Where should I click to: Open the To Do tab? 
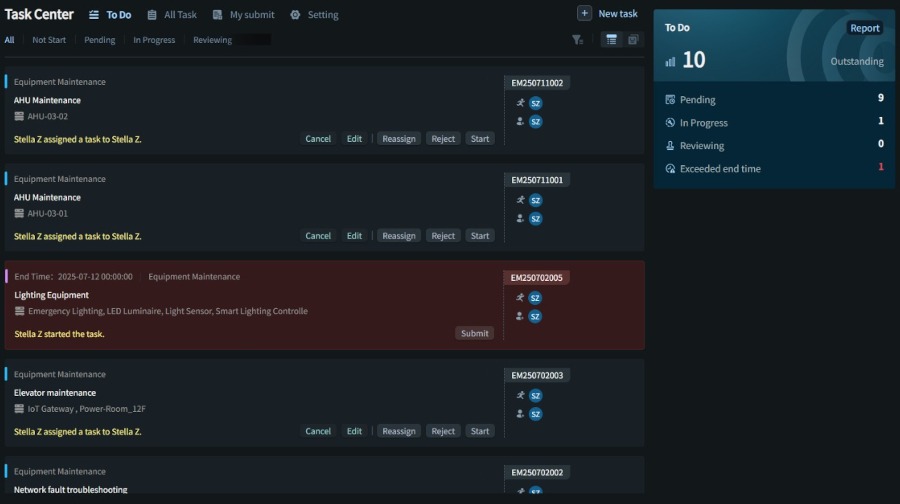(x=110, y=15)
